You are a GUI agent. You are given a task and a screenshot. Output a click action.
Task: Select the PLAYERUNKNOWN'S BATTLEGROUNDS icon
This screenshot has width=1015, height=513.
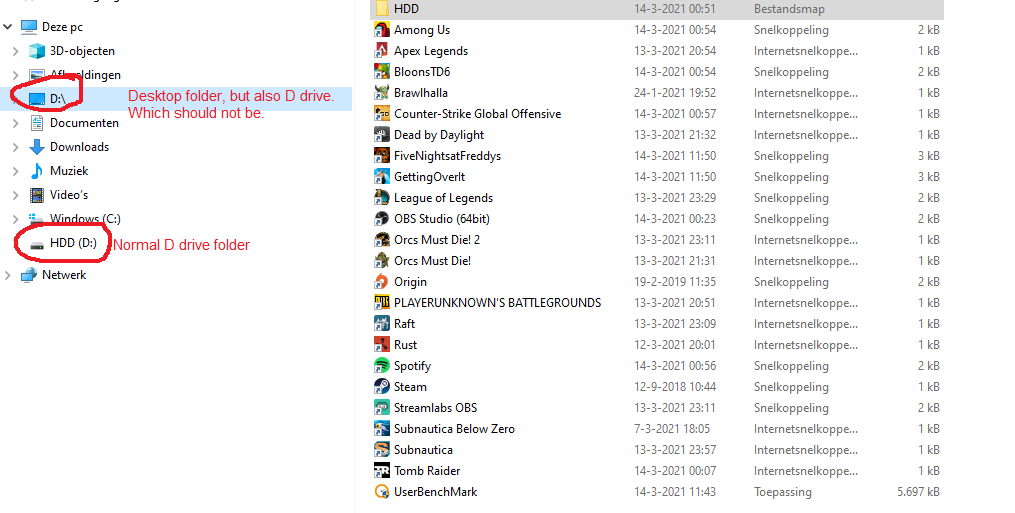coord(382,303)
